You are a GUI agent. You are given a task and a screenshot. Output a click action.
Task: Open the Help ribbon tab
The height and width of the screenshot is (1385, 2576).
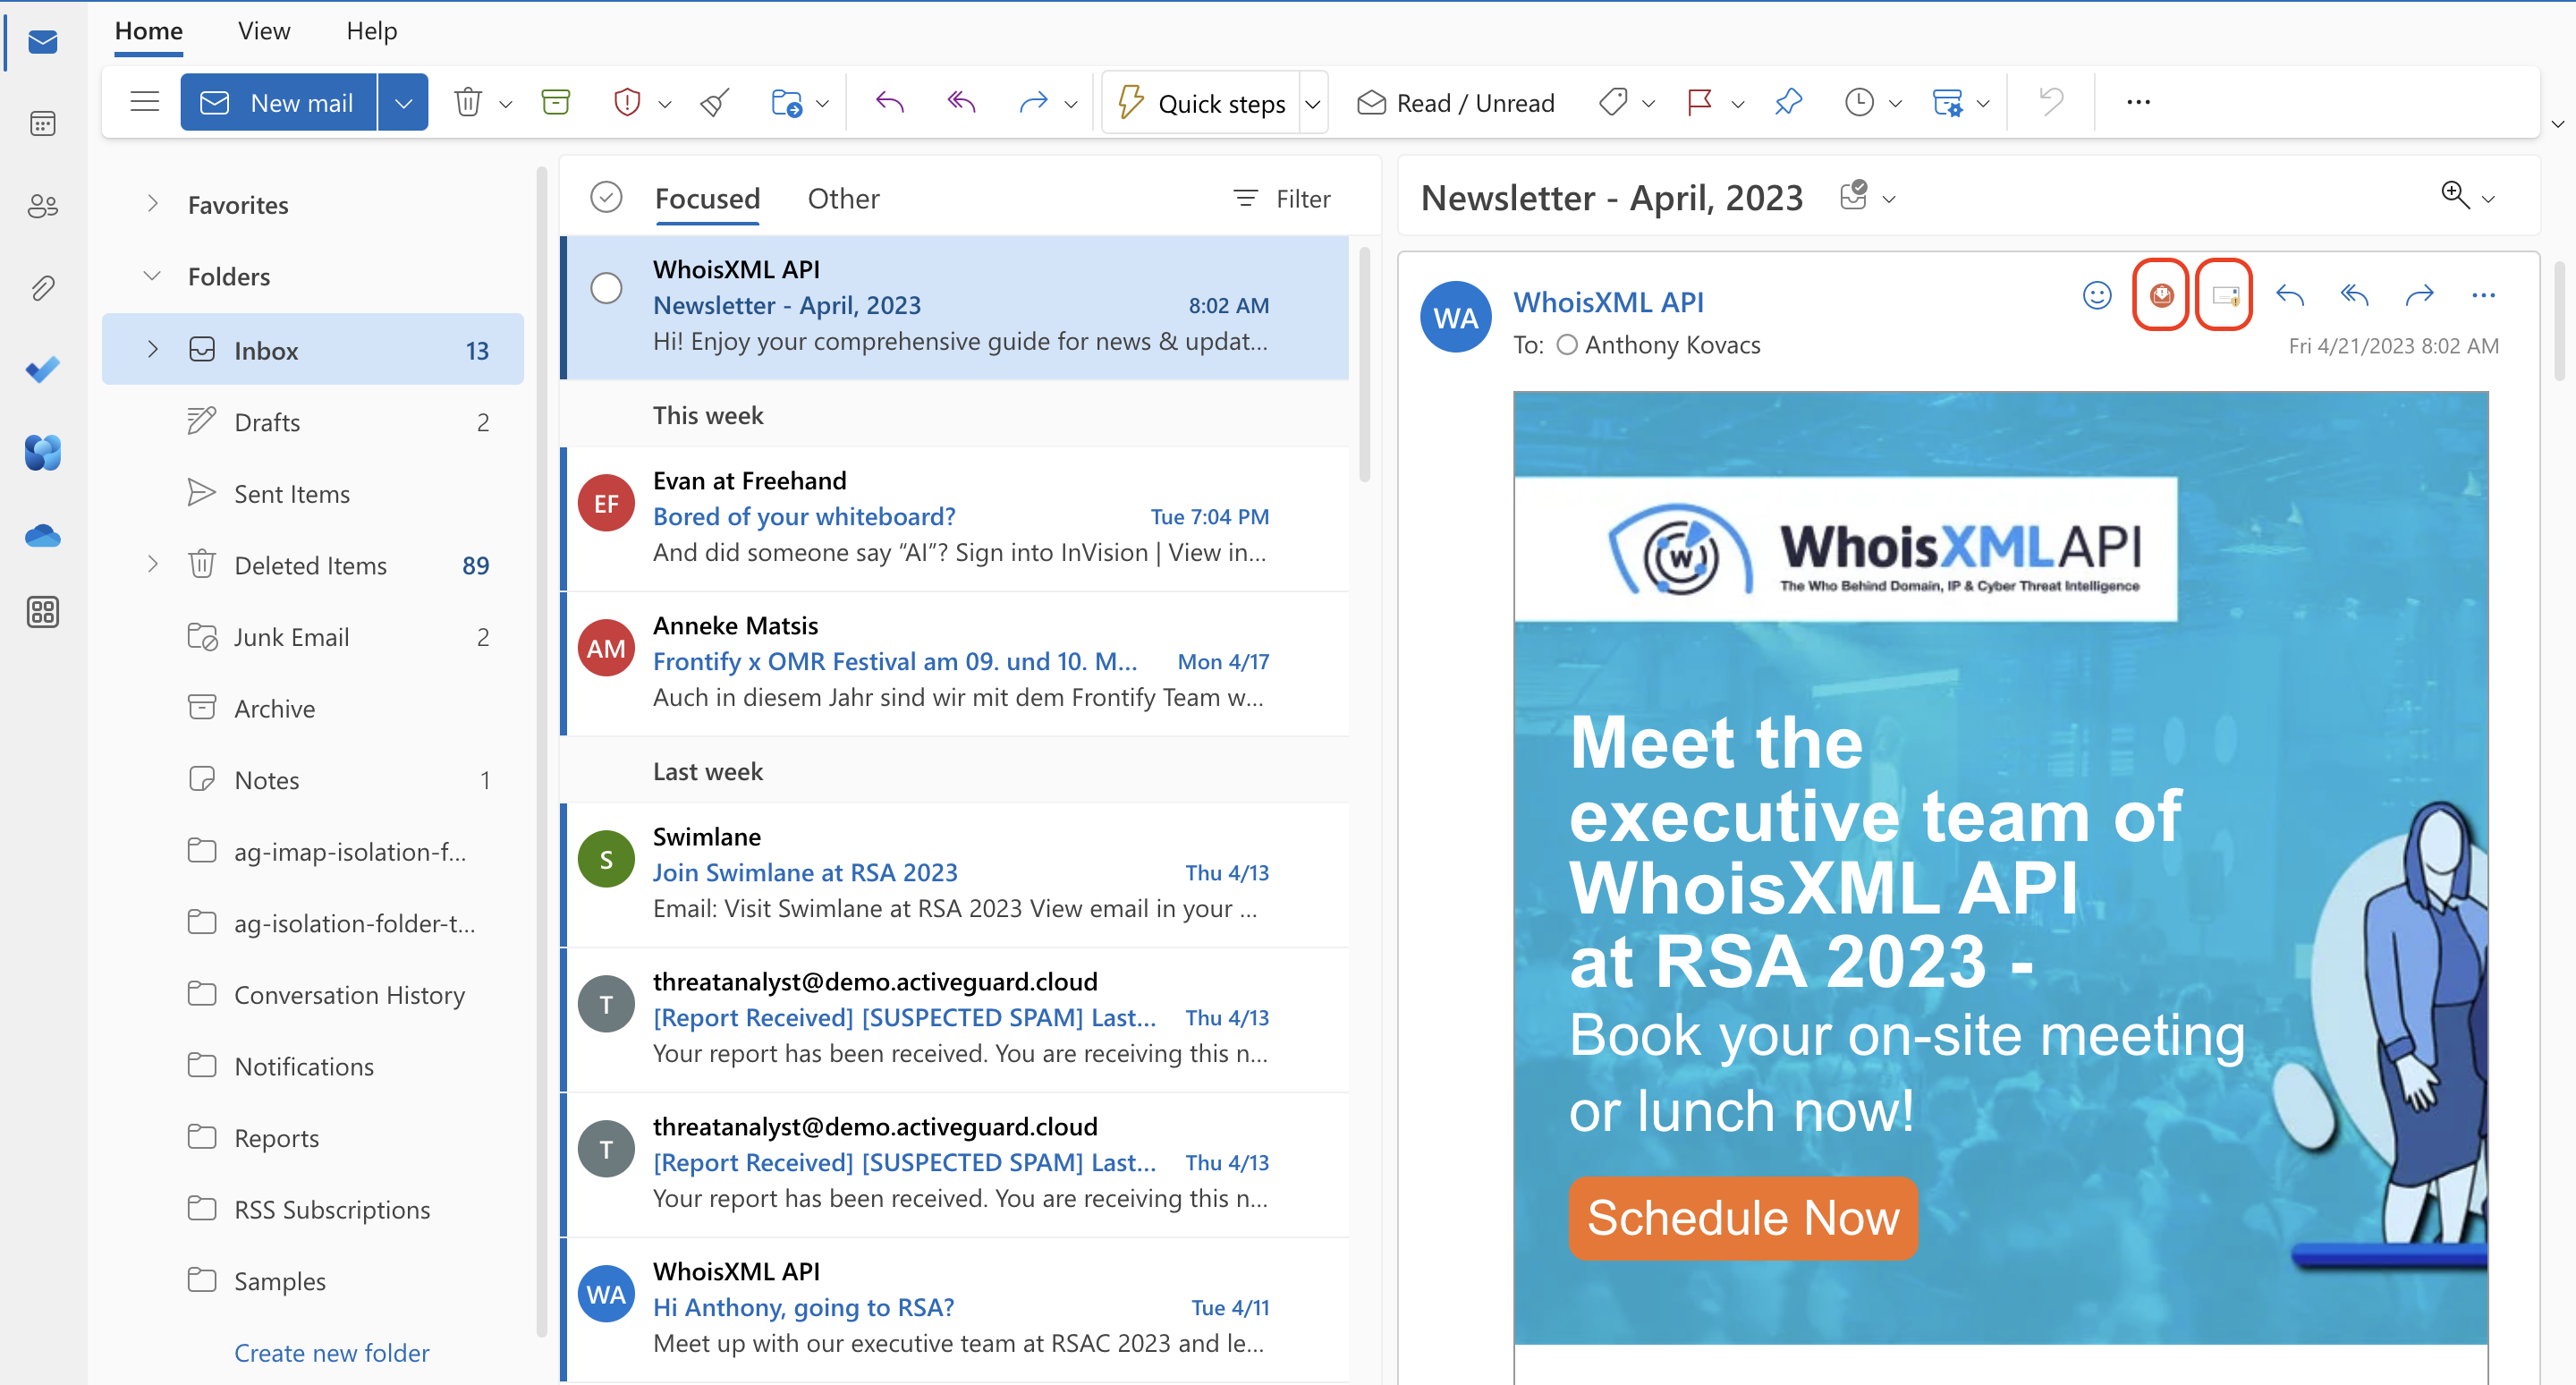coord(371,31)
